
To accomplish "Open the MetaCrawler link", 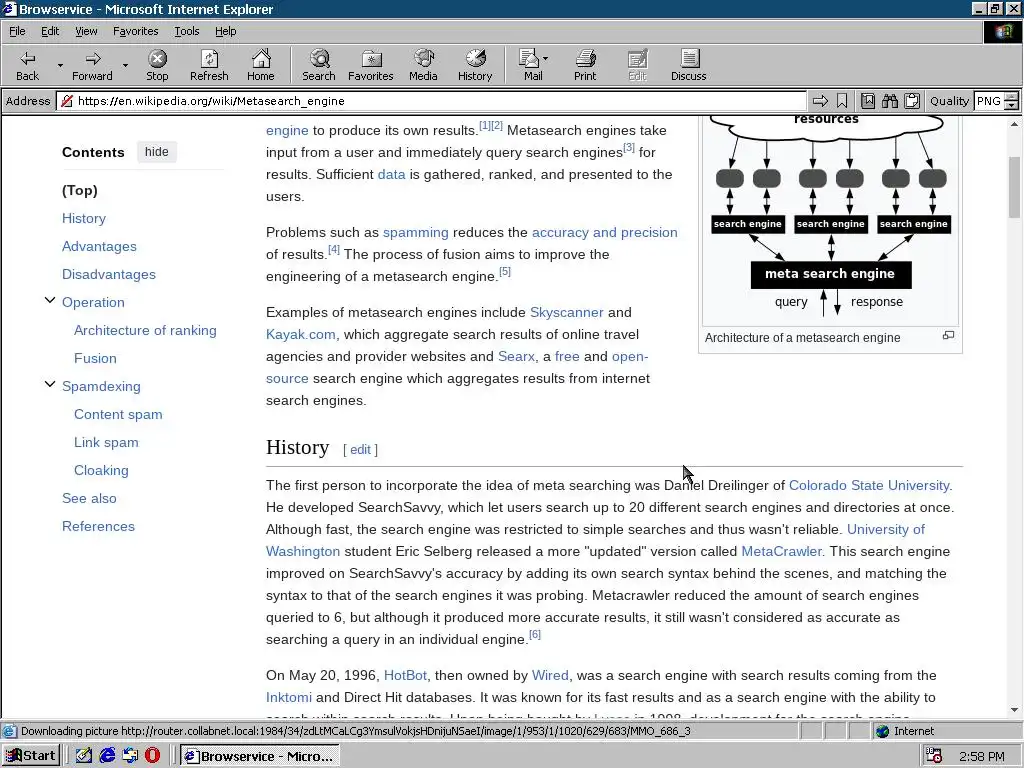I will click(781, 551).
